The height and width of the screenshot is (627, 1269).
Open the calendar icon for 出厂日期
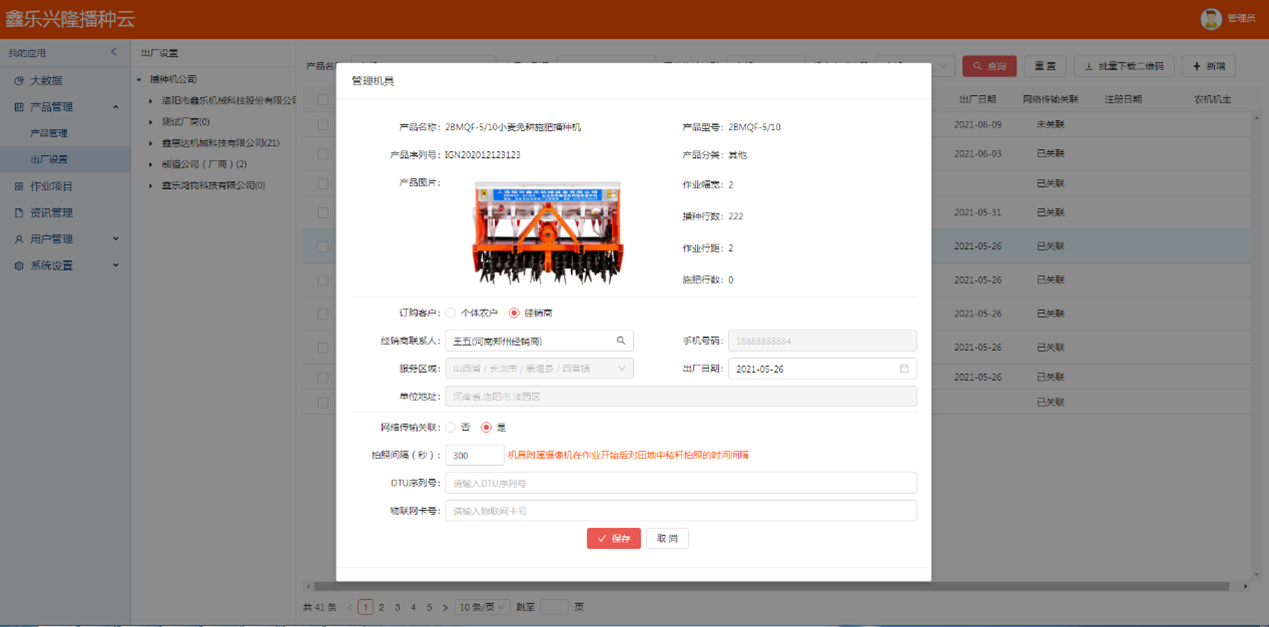[904, 369]
